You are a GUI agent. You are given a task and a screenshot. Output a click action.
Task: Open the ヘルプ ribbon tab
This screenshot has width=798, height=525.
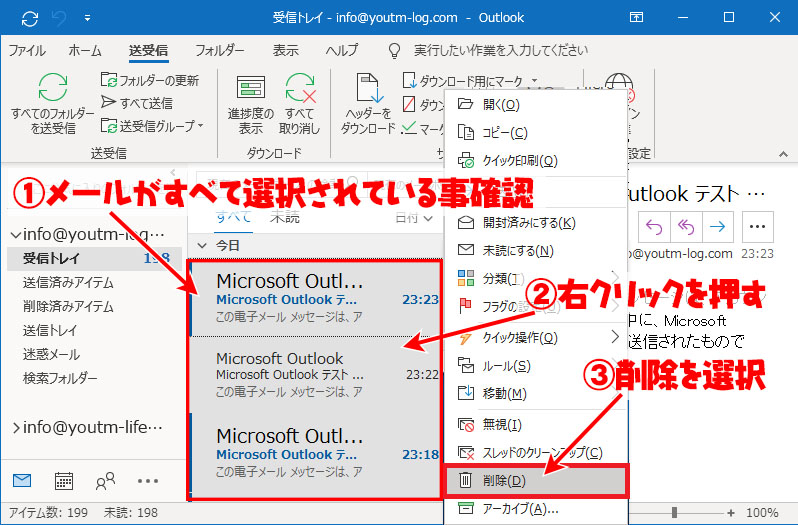coord(341,50)
